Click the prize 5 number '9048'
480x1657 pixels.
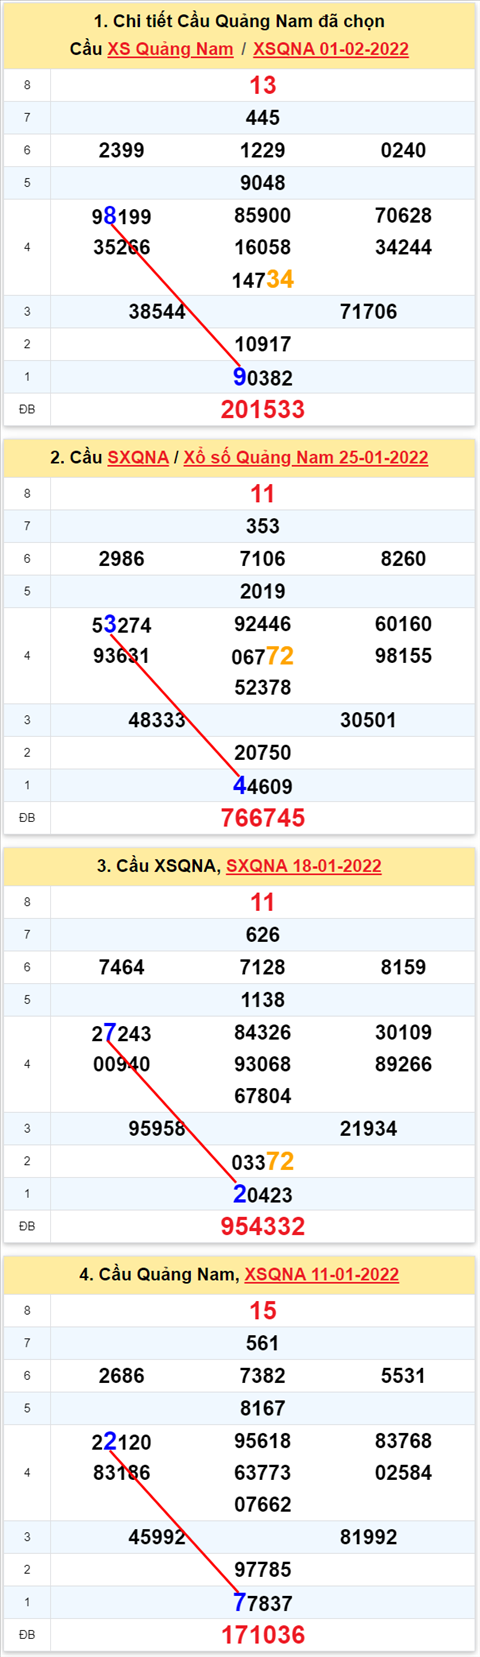click(263, 183)
